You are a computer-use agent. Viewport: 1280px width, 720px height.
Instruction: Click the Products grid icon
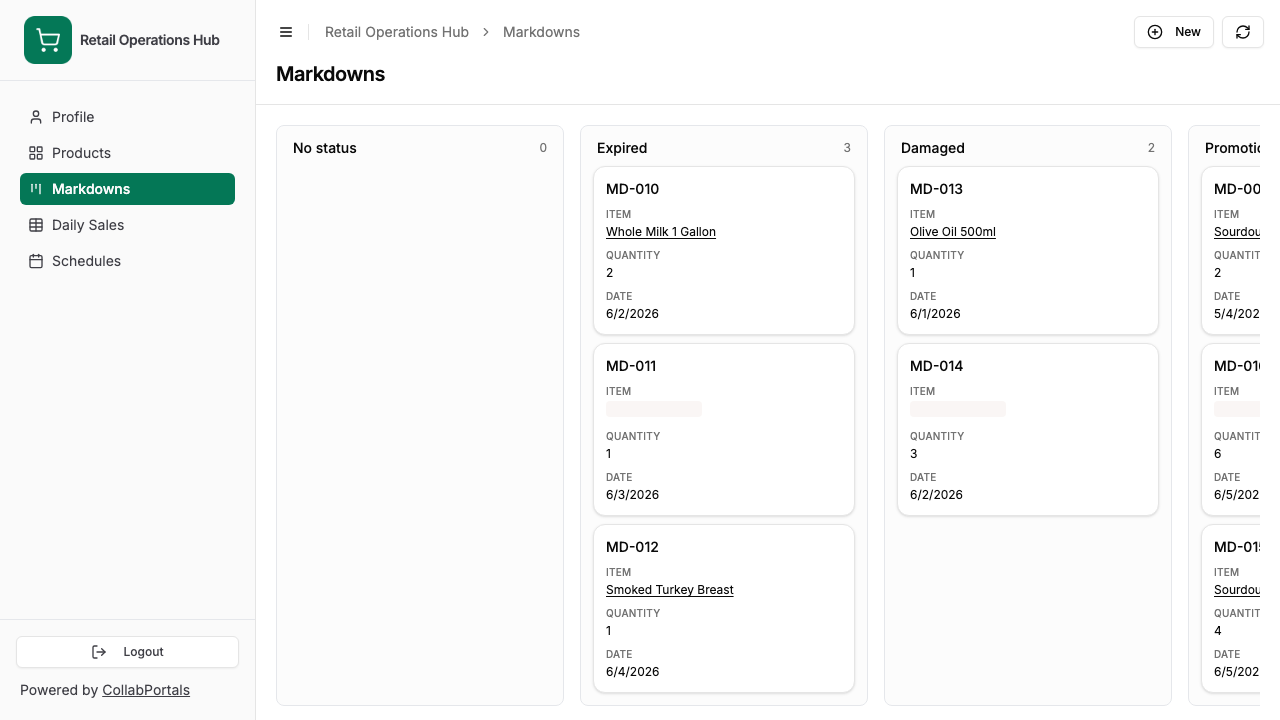click(36, 153)
